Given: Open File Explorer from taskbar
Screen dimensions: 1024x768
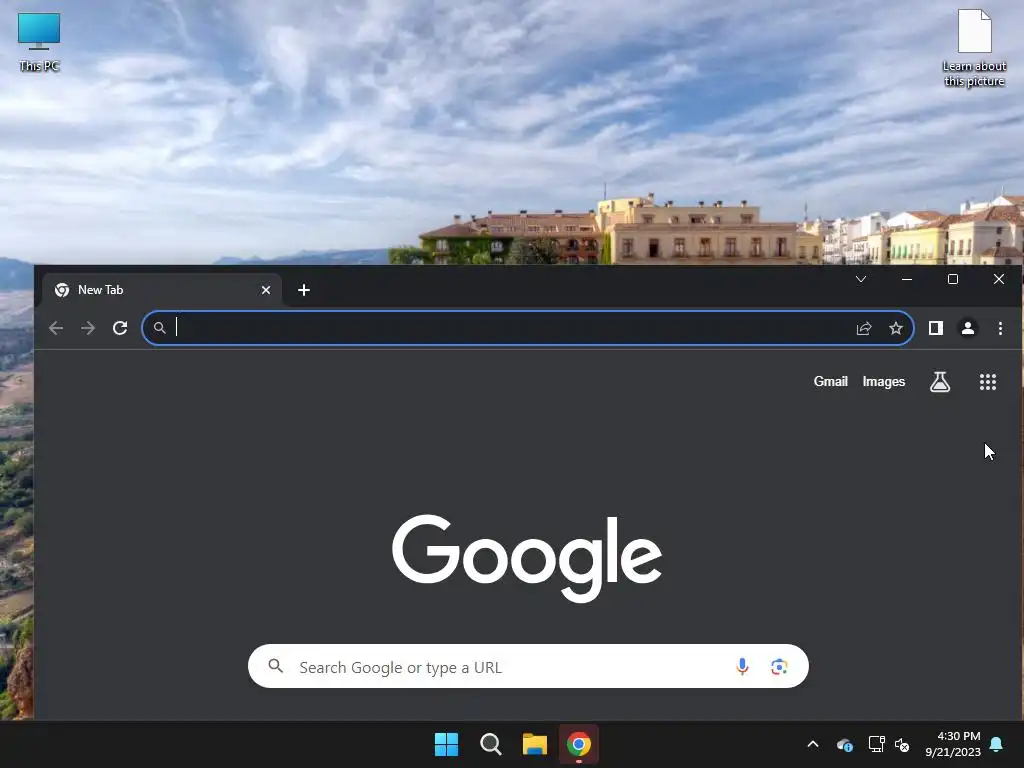Looking at the screenshot, I should click(535, 744).
